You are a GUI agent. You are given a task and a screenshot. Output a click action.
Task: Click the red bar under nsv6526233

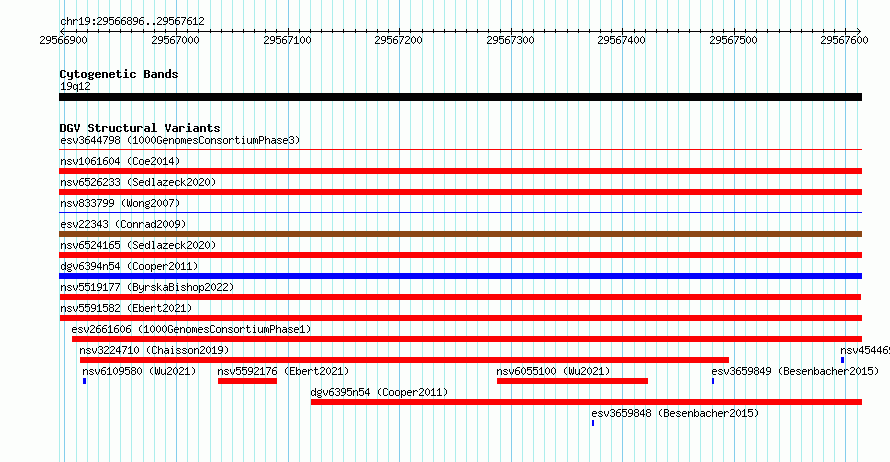pyautogui.click(x=460, y=192)
